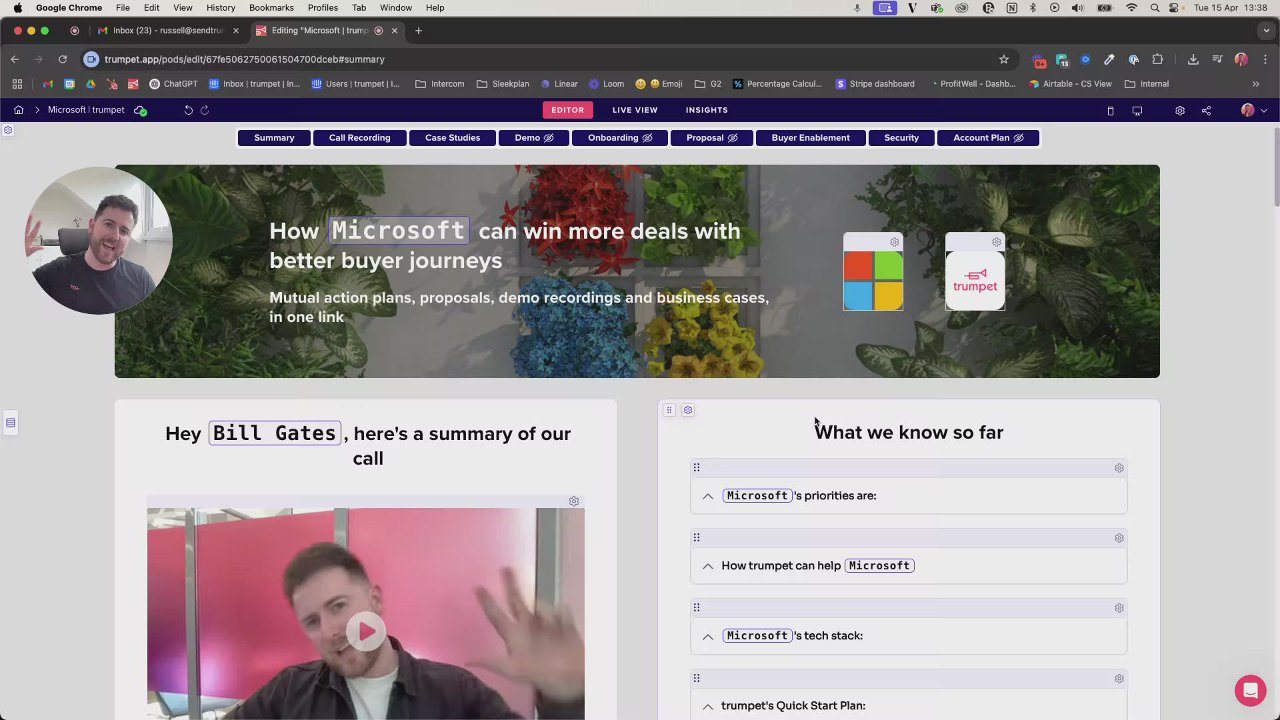Open the History menu in the menu bar
This screenshot has height=720, width=1280.
(220, 8)
